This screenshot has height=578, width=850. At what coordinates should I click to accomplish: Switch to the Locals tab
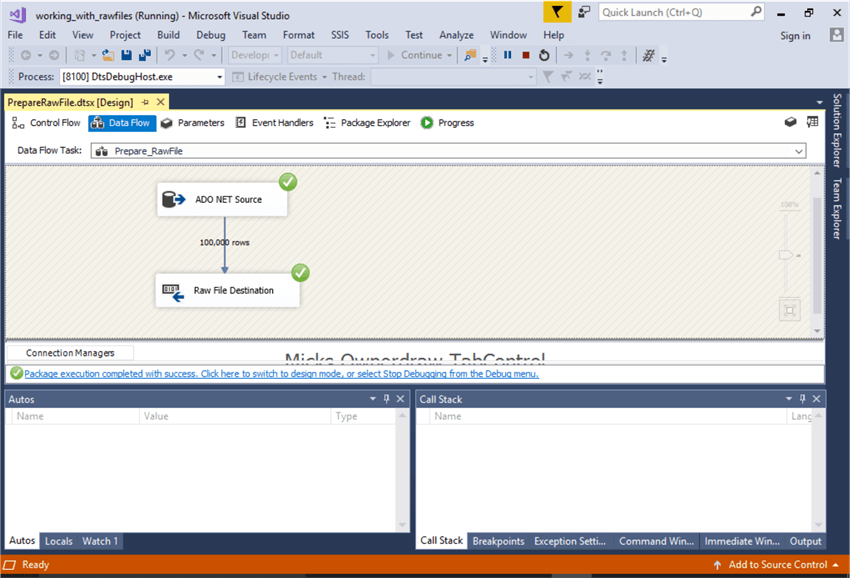click(59, 541)
